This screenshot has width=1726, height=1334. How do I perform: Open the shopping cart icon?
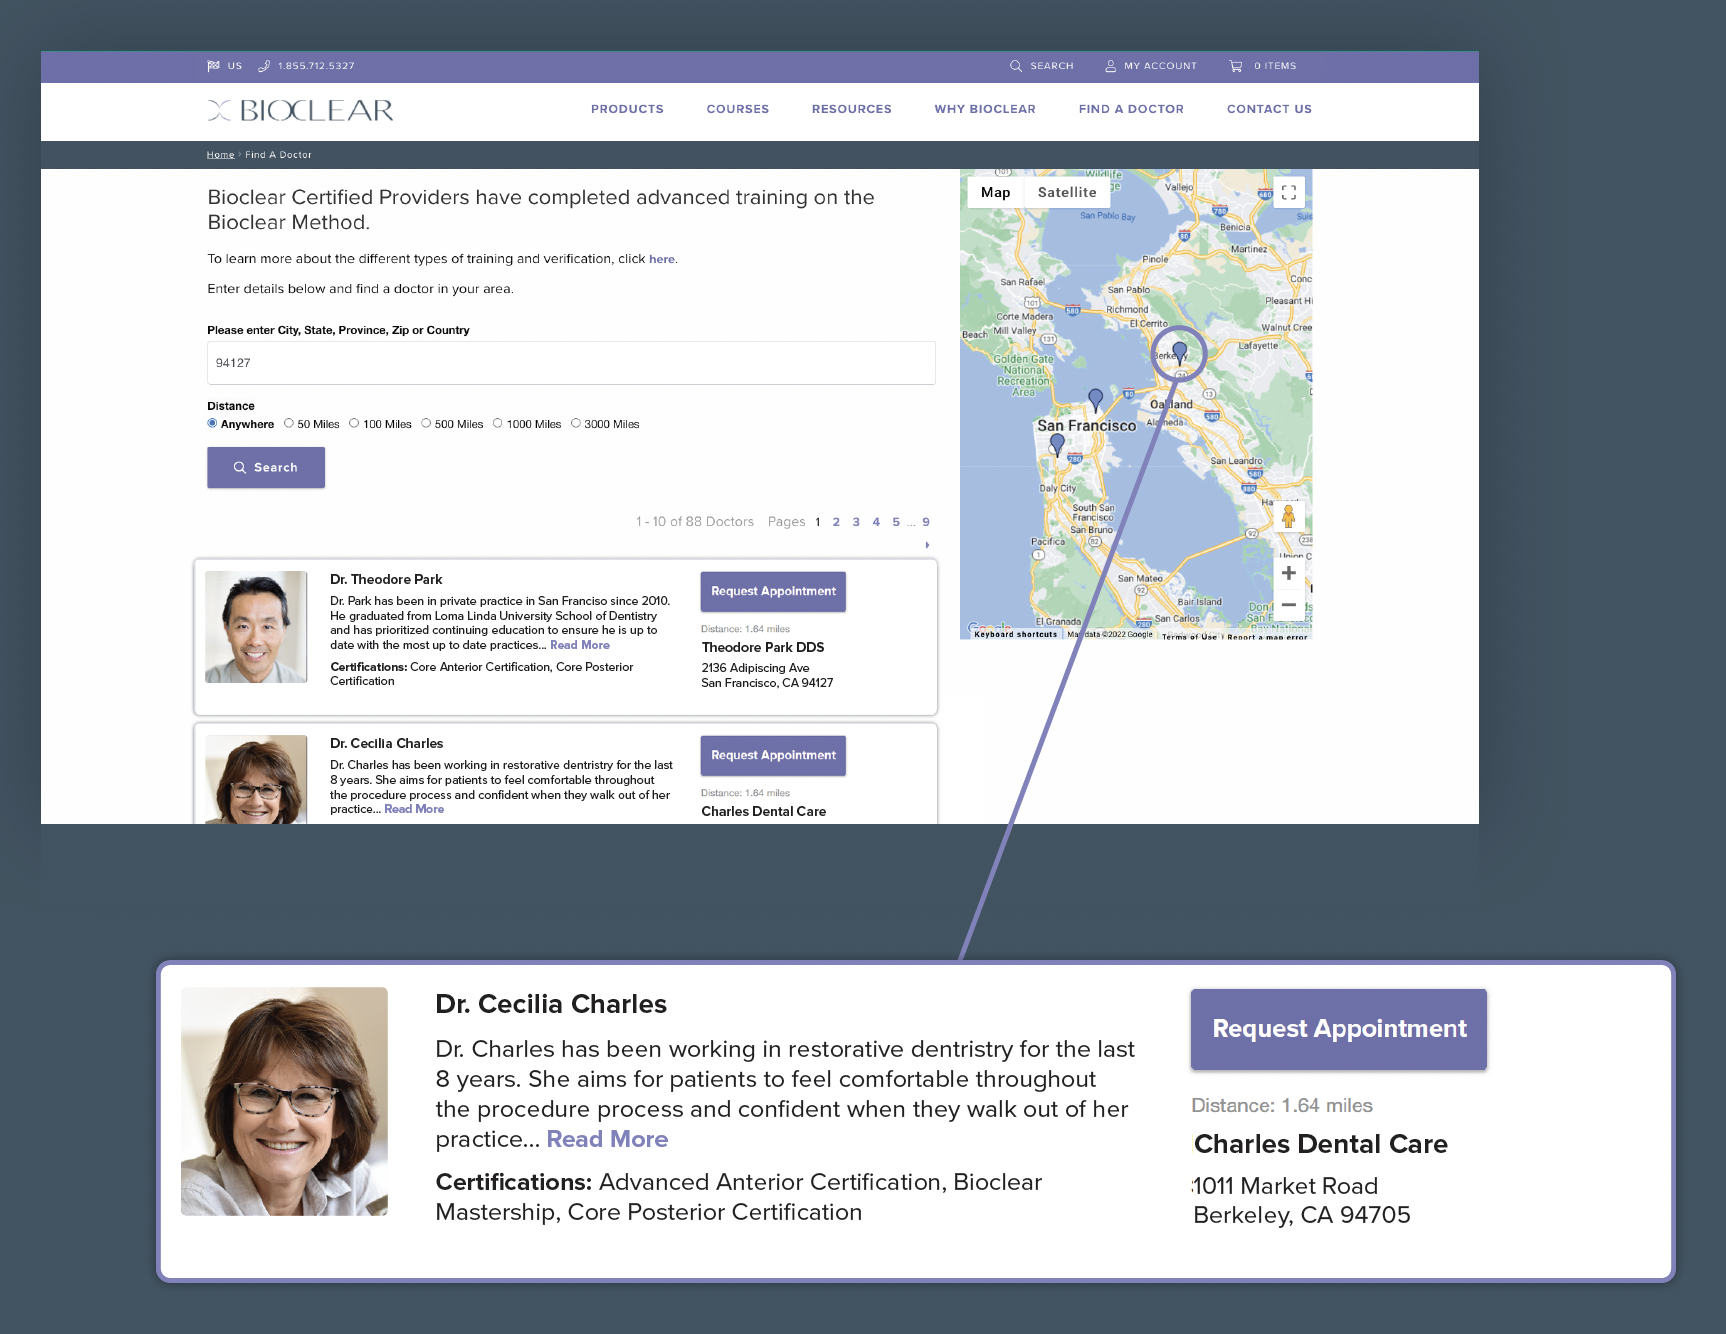[x=1236, y=66]
